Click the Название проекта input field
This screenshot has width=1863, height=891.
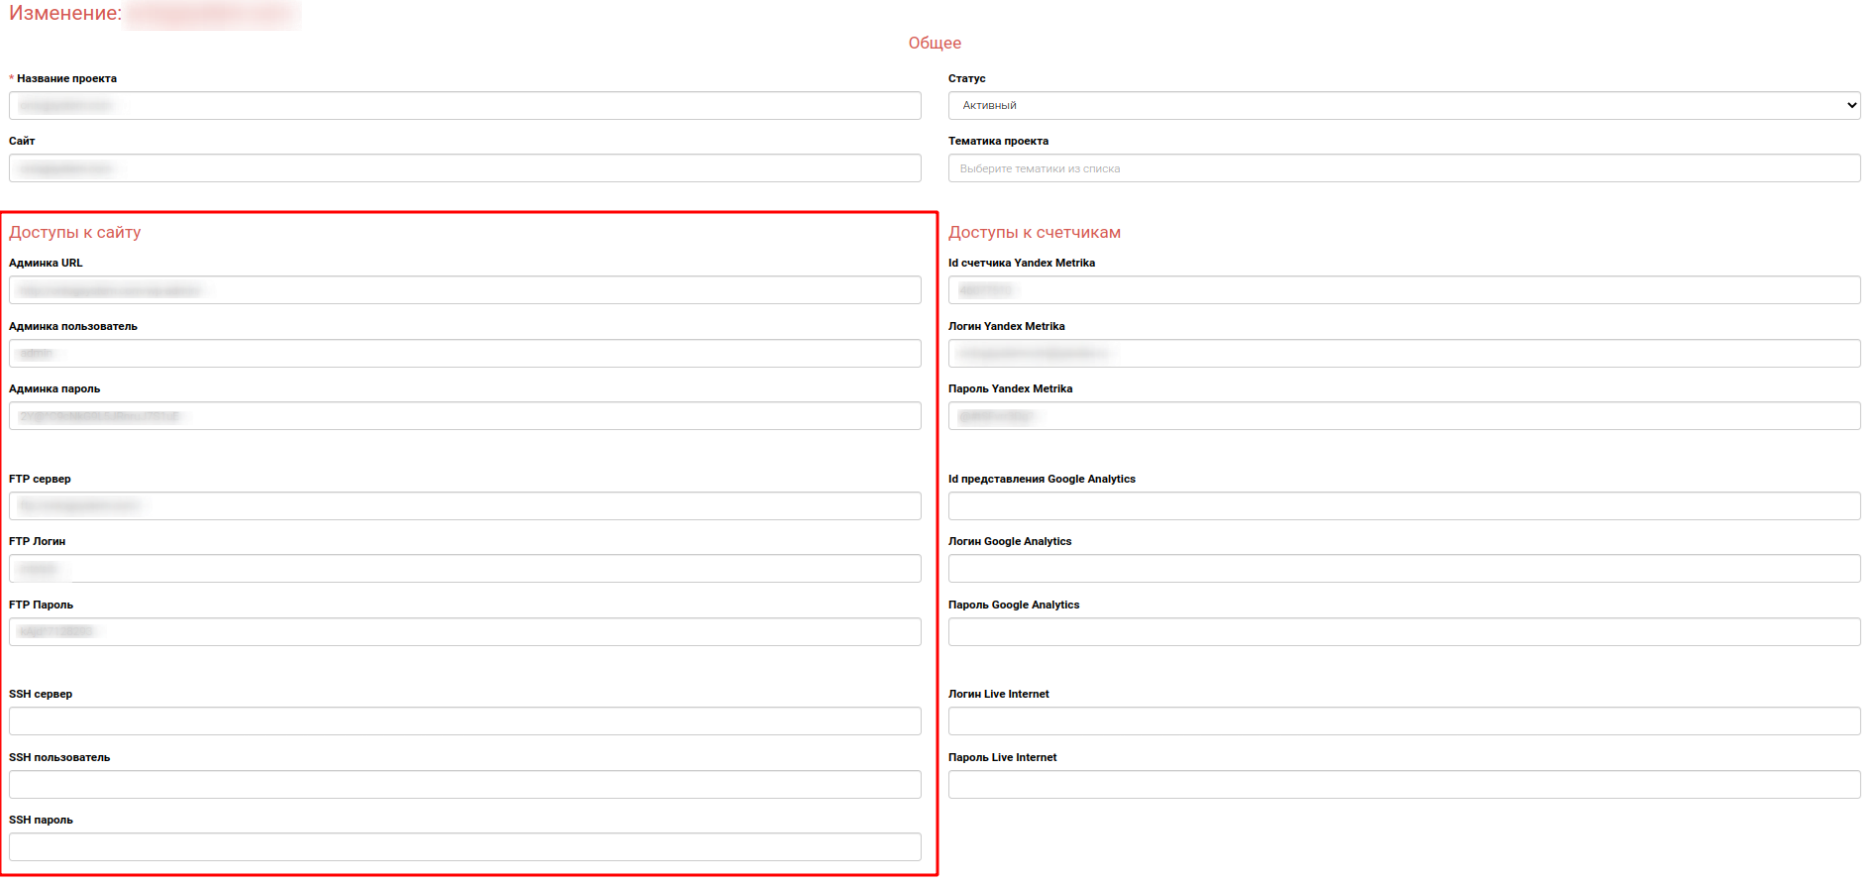coord(464,105)
